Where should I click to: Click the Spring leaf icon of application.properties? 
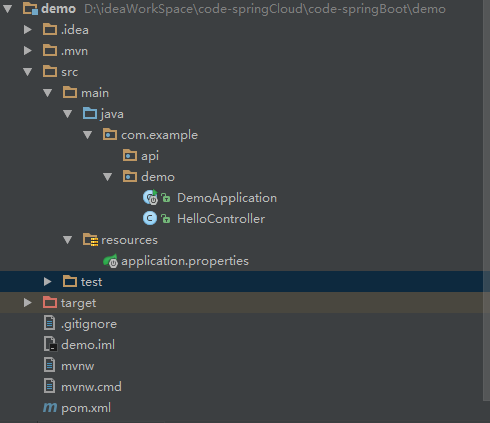110,261
